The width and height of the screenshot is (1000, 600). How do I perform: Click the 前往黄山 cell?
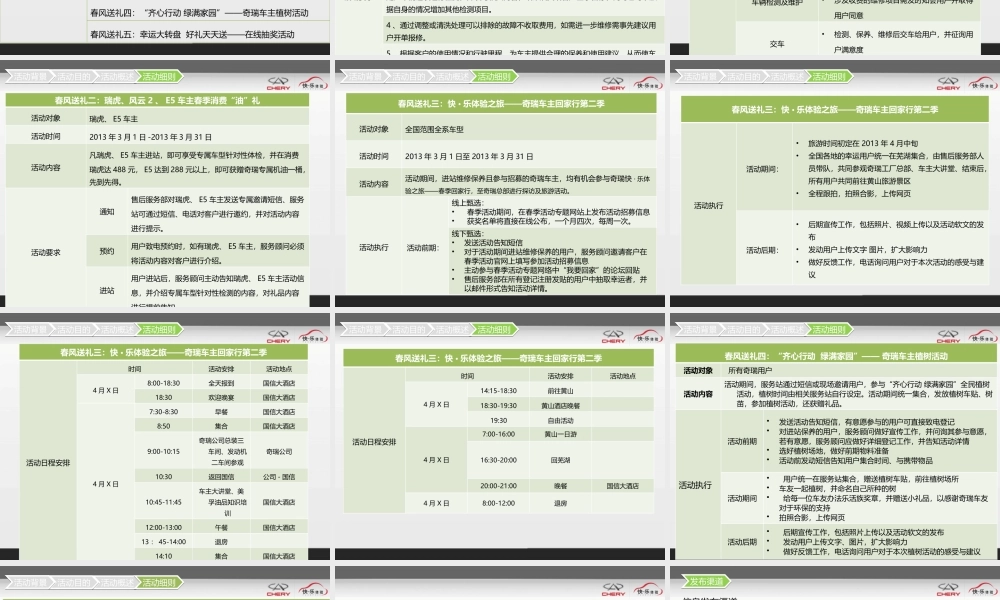pos(561,391)
